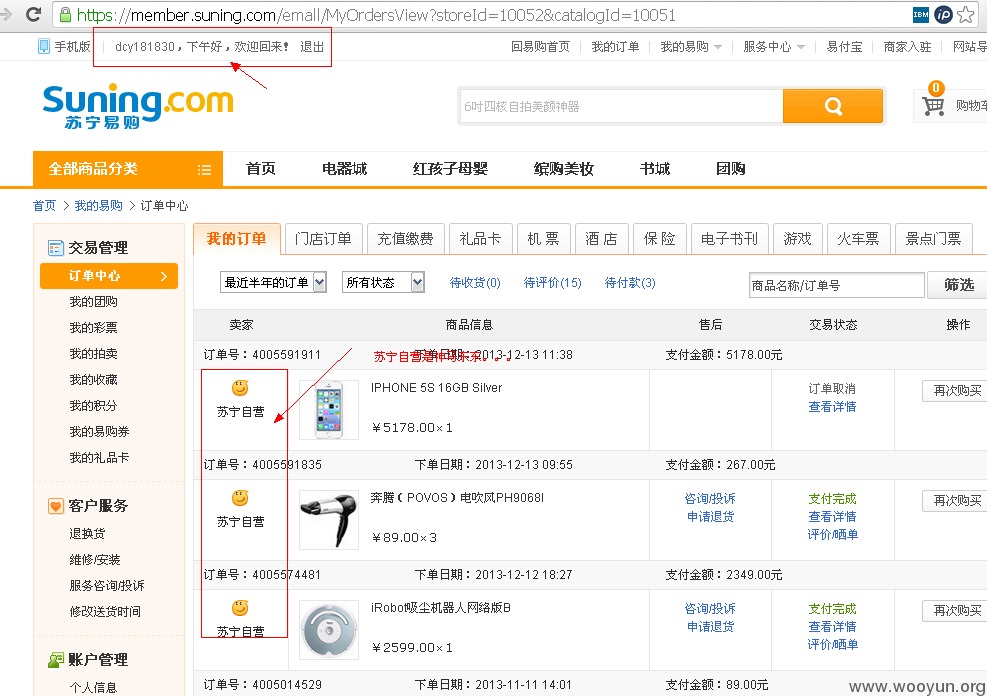Switch to the 酒店 tab
The width and height of the screenshot is (987, 696).
(x=601, y=239)
